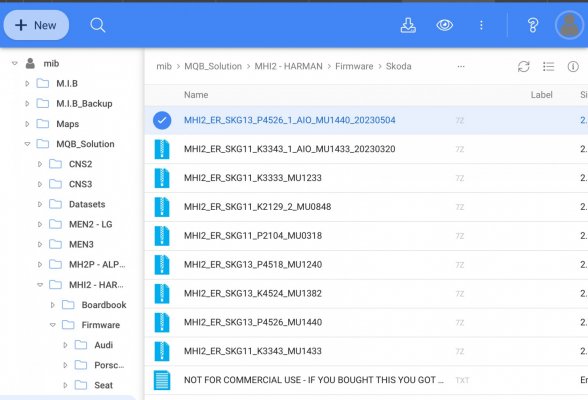Screen dimensions: 588x400
Task: Select the mib user root item
Action: pyautogui.click(x=51, y=63)
